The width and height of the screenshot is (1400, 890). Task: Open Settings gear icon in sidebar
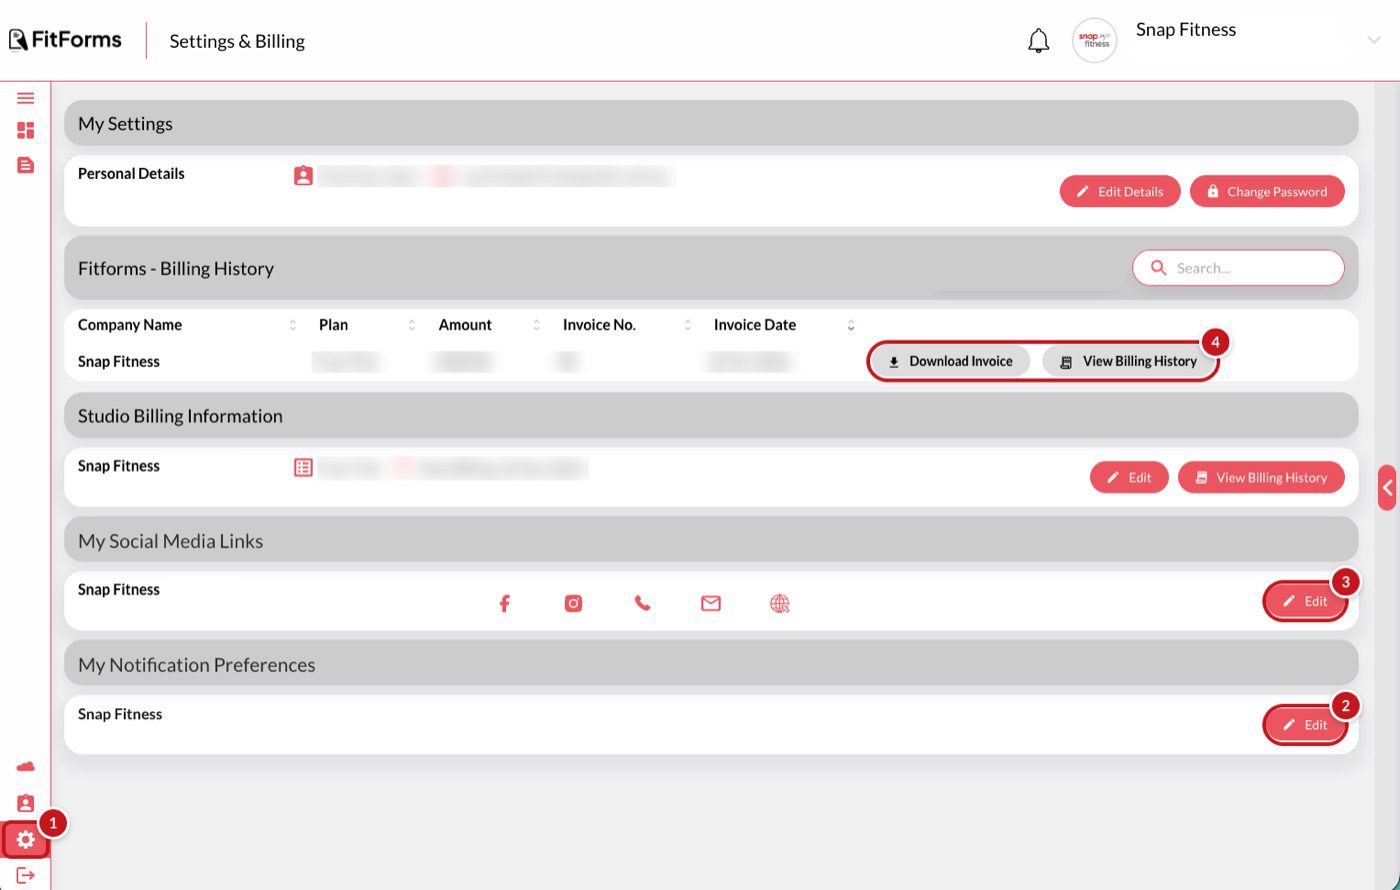26,840
